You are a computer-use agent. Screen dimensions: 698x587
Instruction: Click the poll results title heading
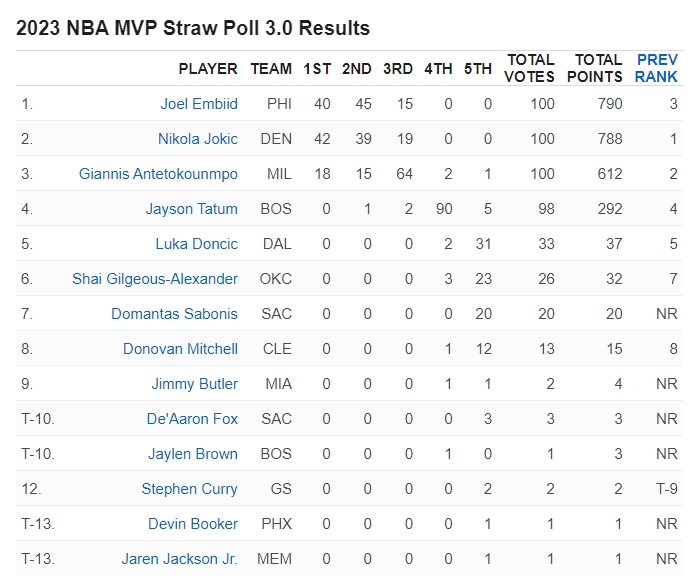[193, 28]
